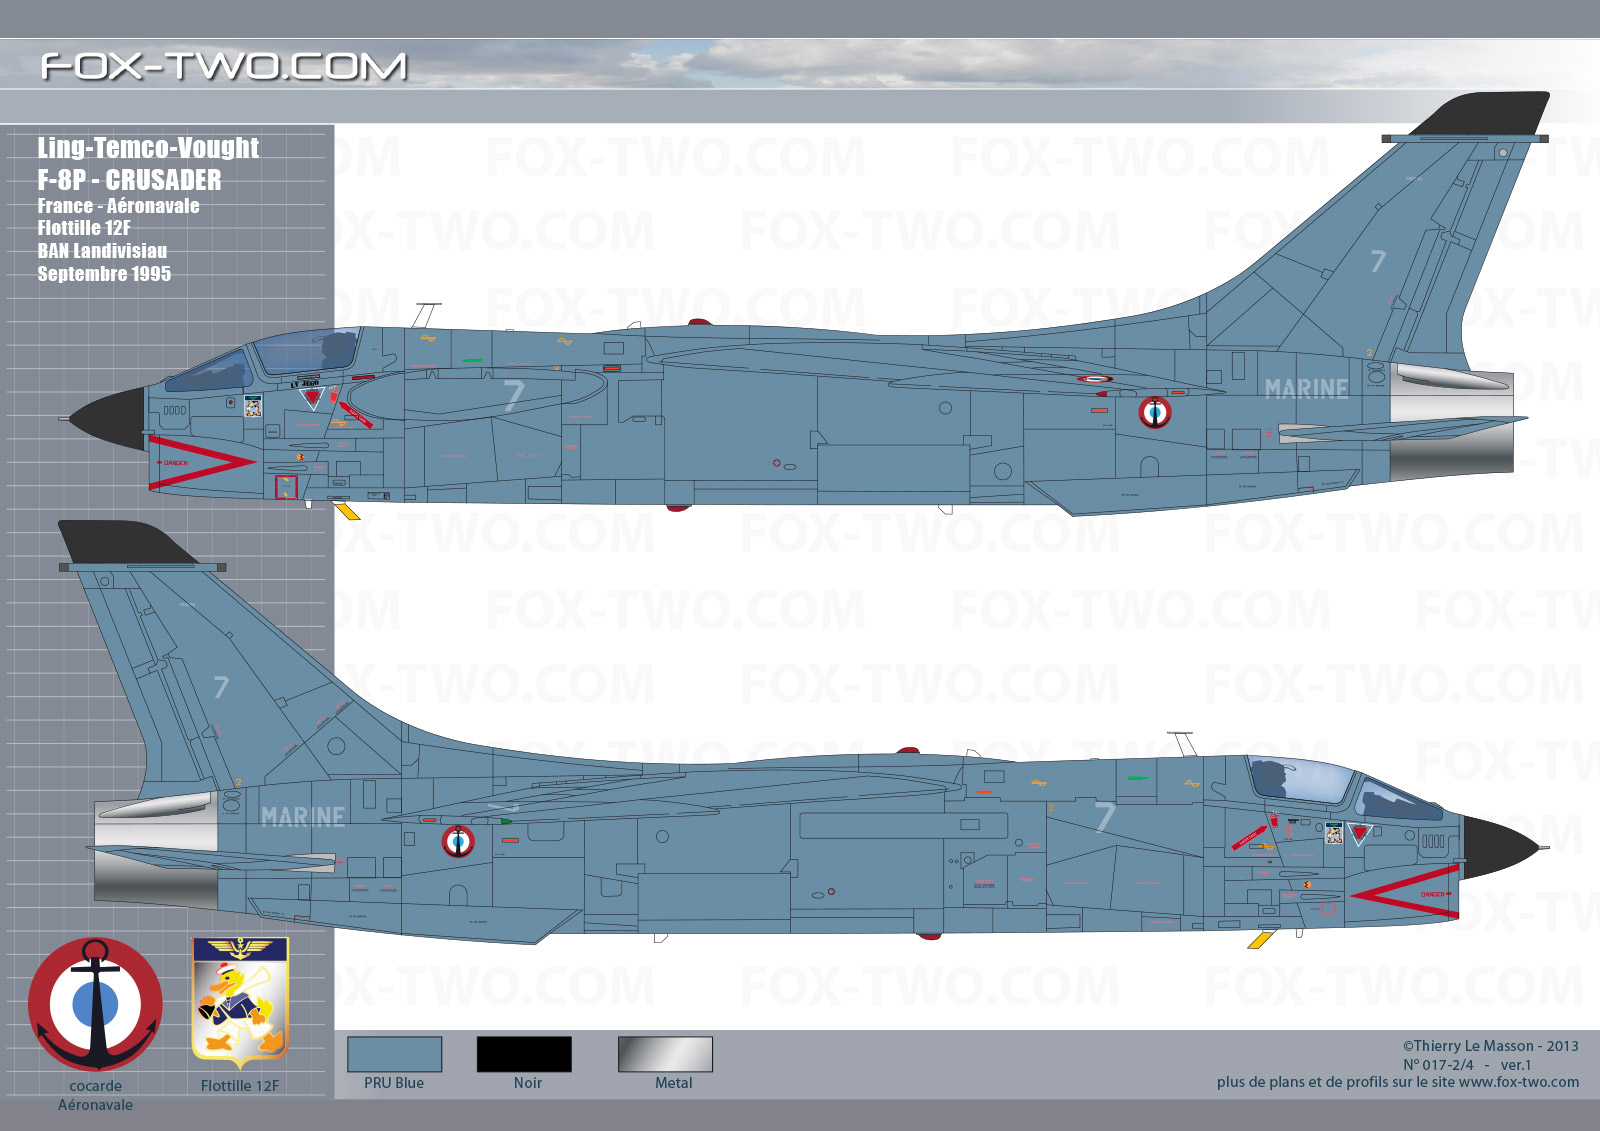Click the 'Flottille 12F' caption under badge

pyautogui.click(x=240, y=1086)
